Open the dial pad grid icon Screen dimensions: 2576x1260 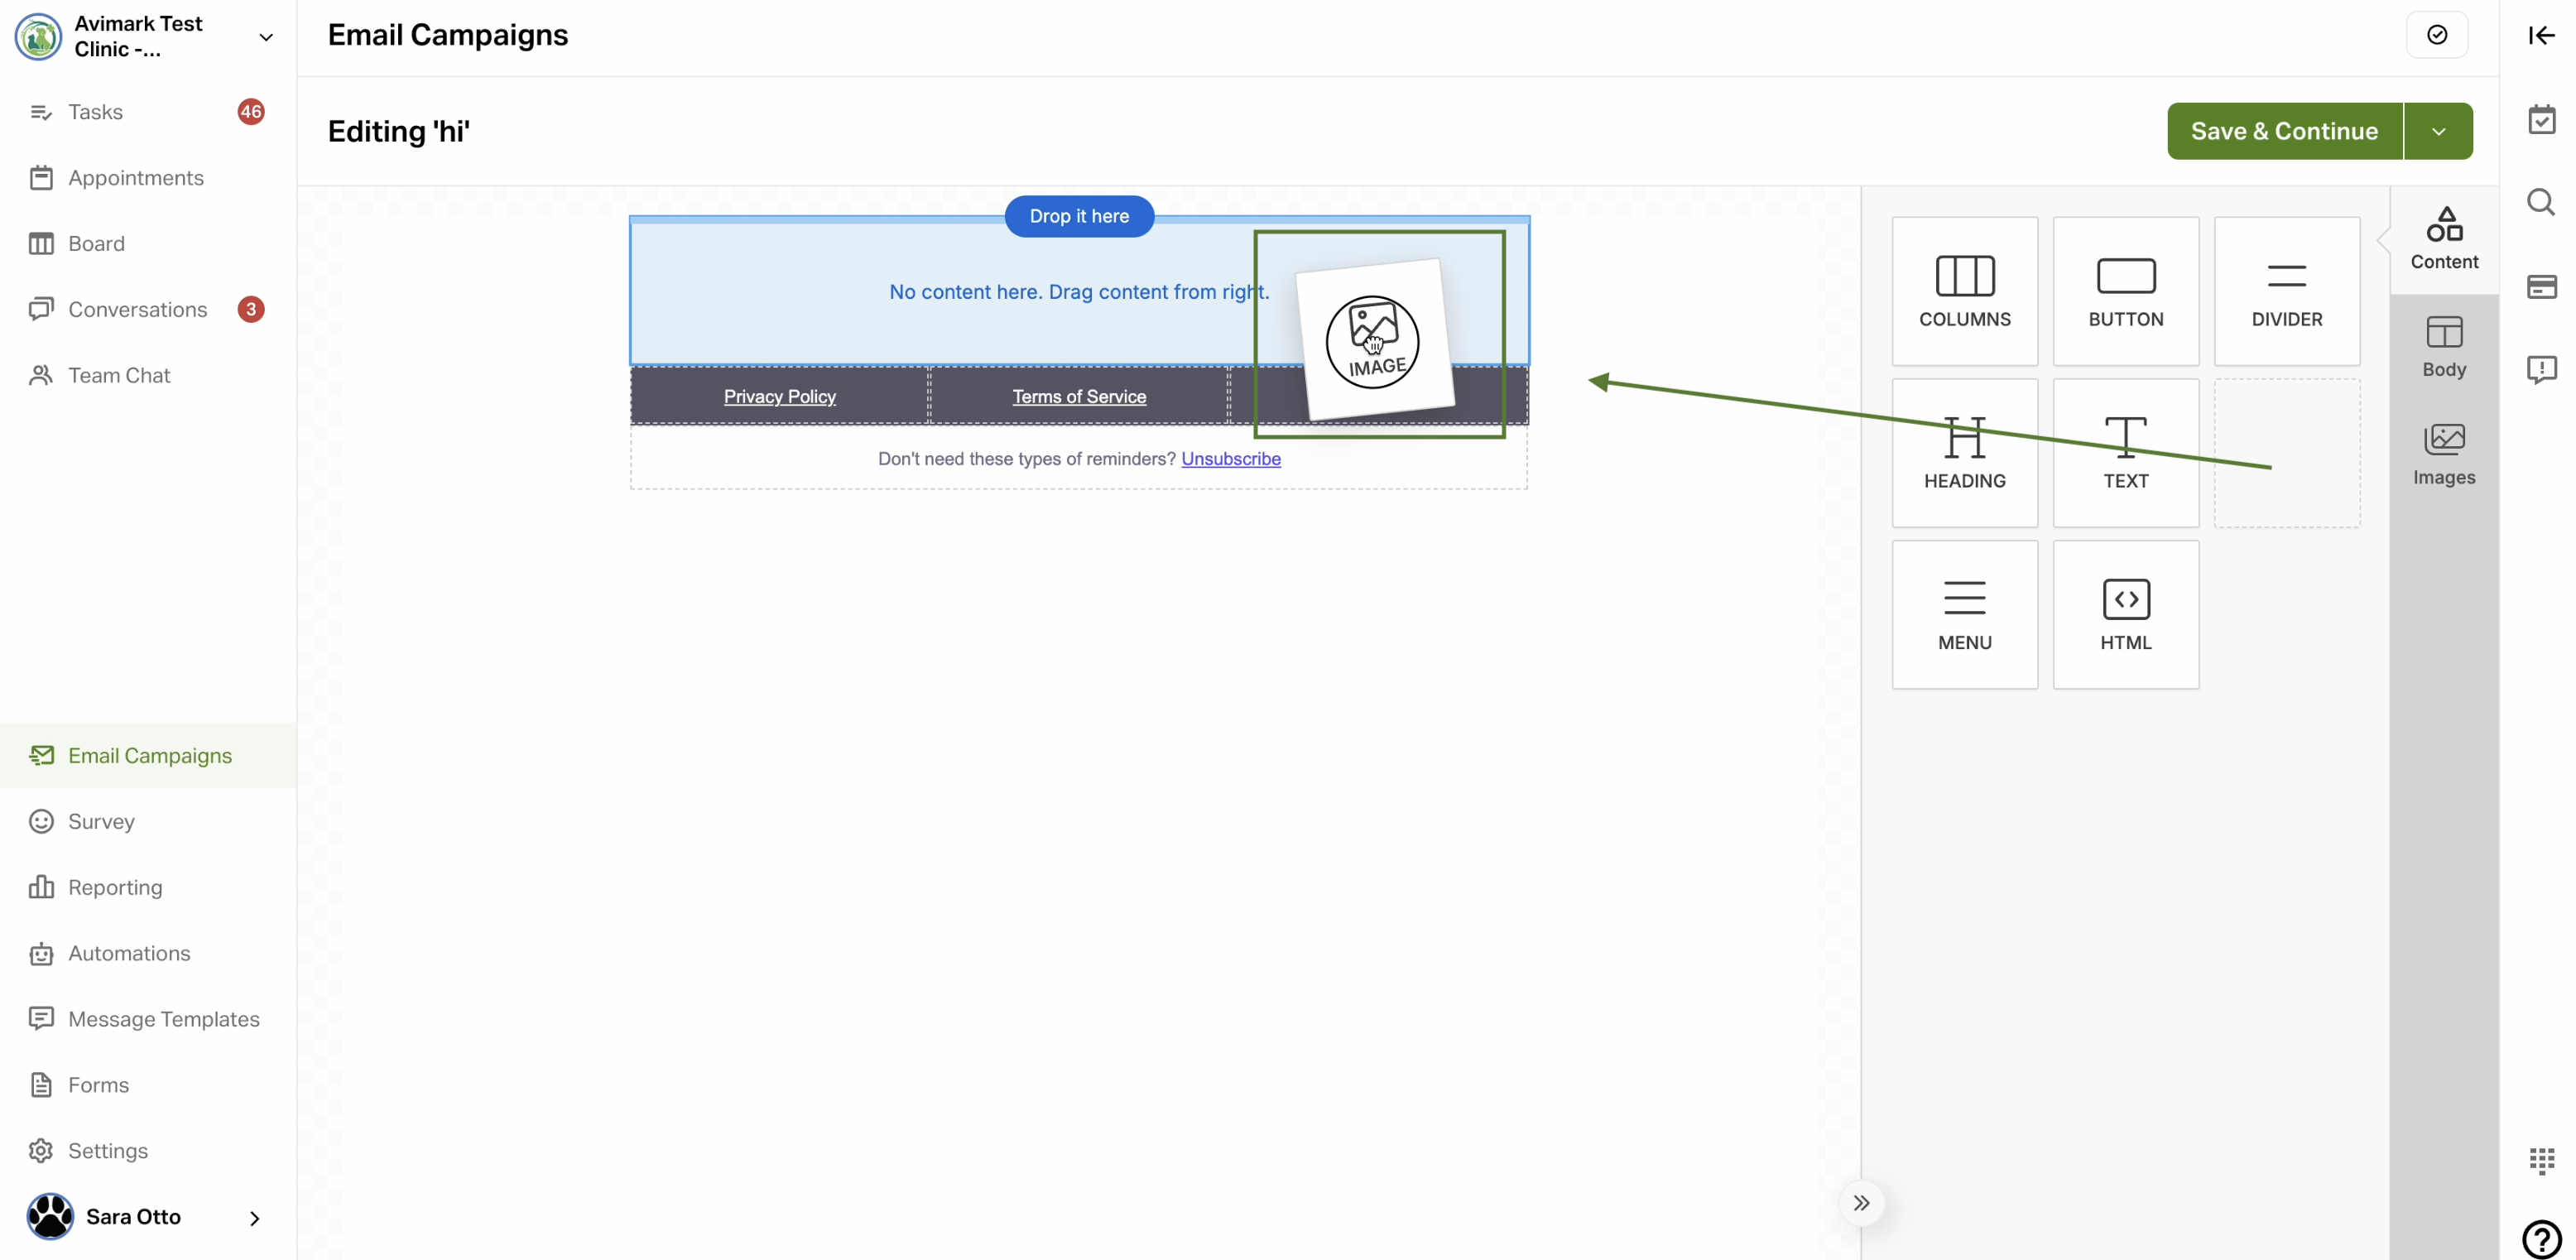point(2541,1160)
